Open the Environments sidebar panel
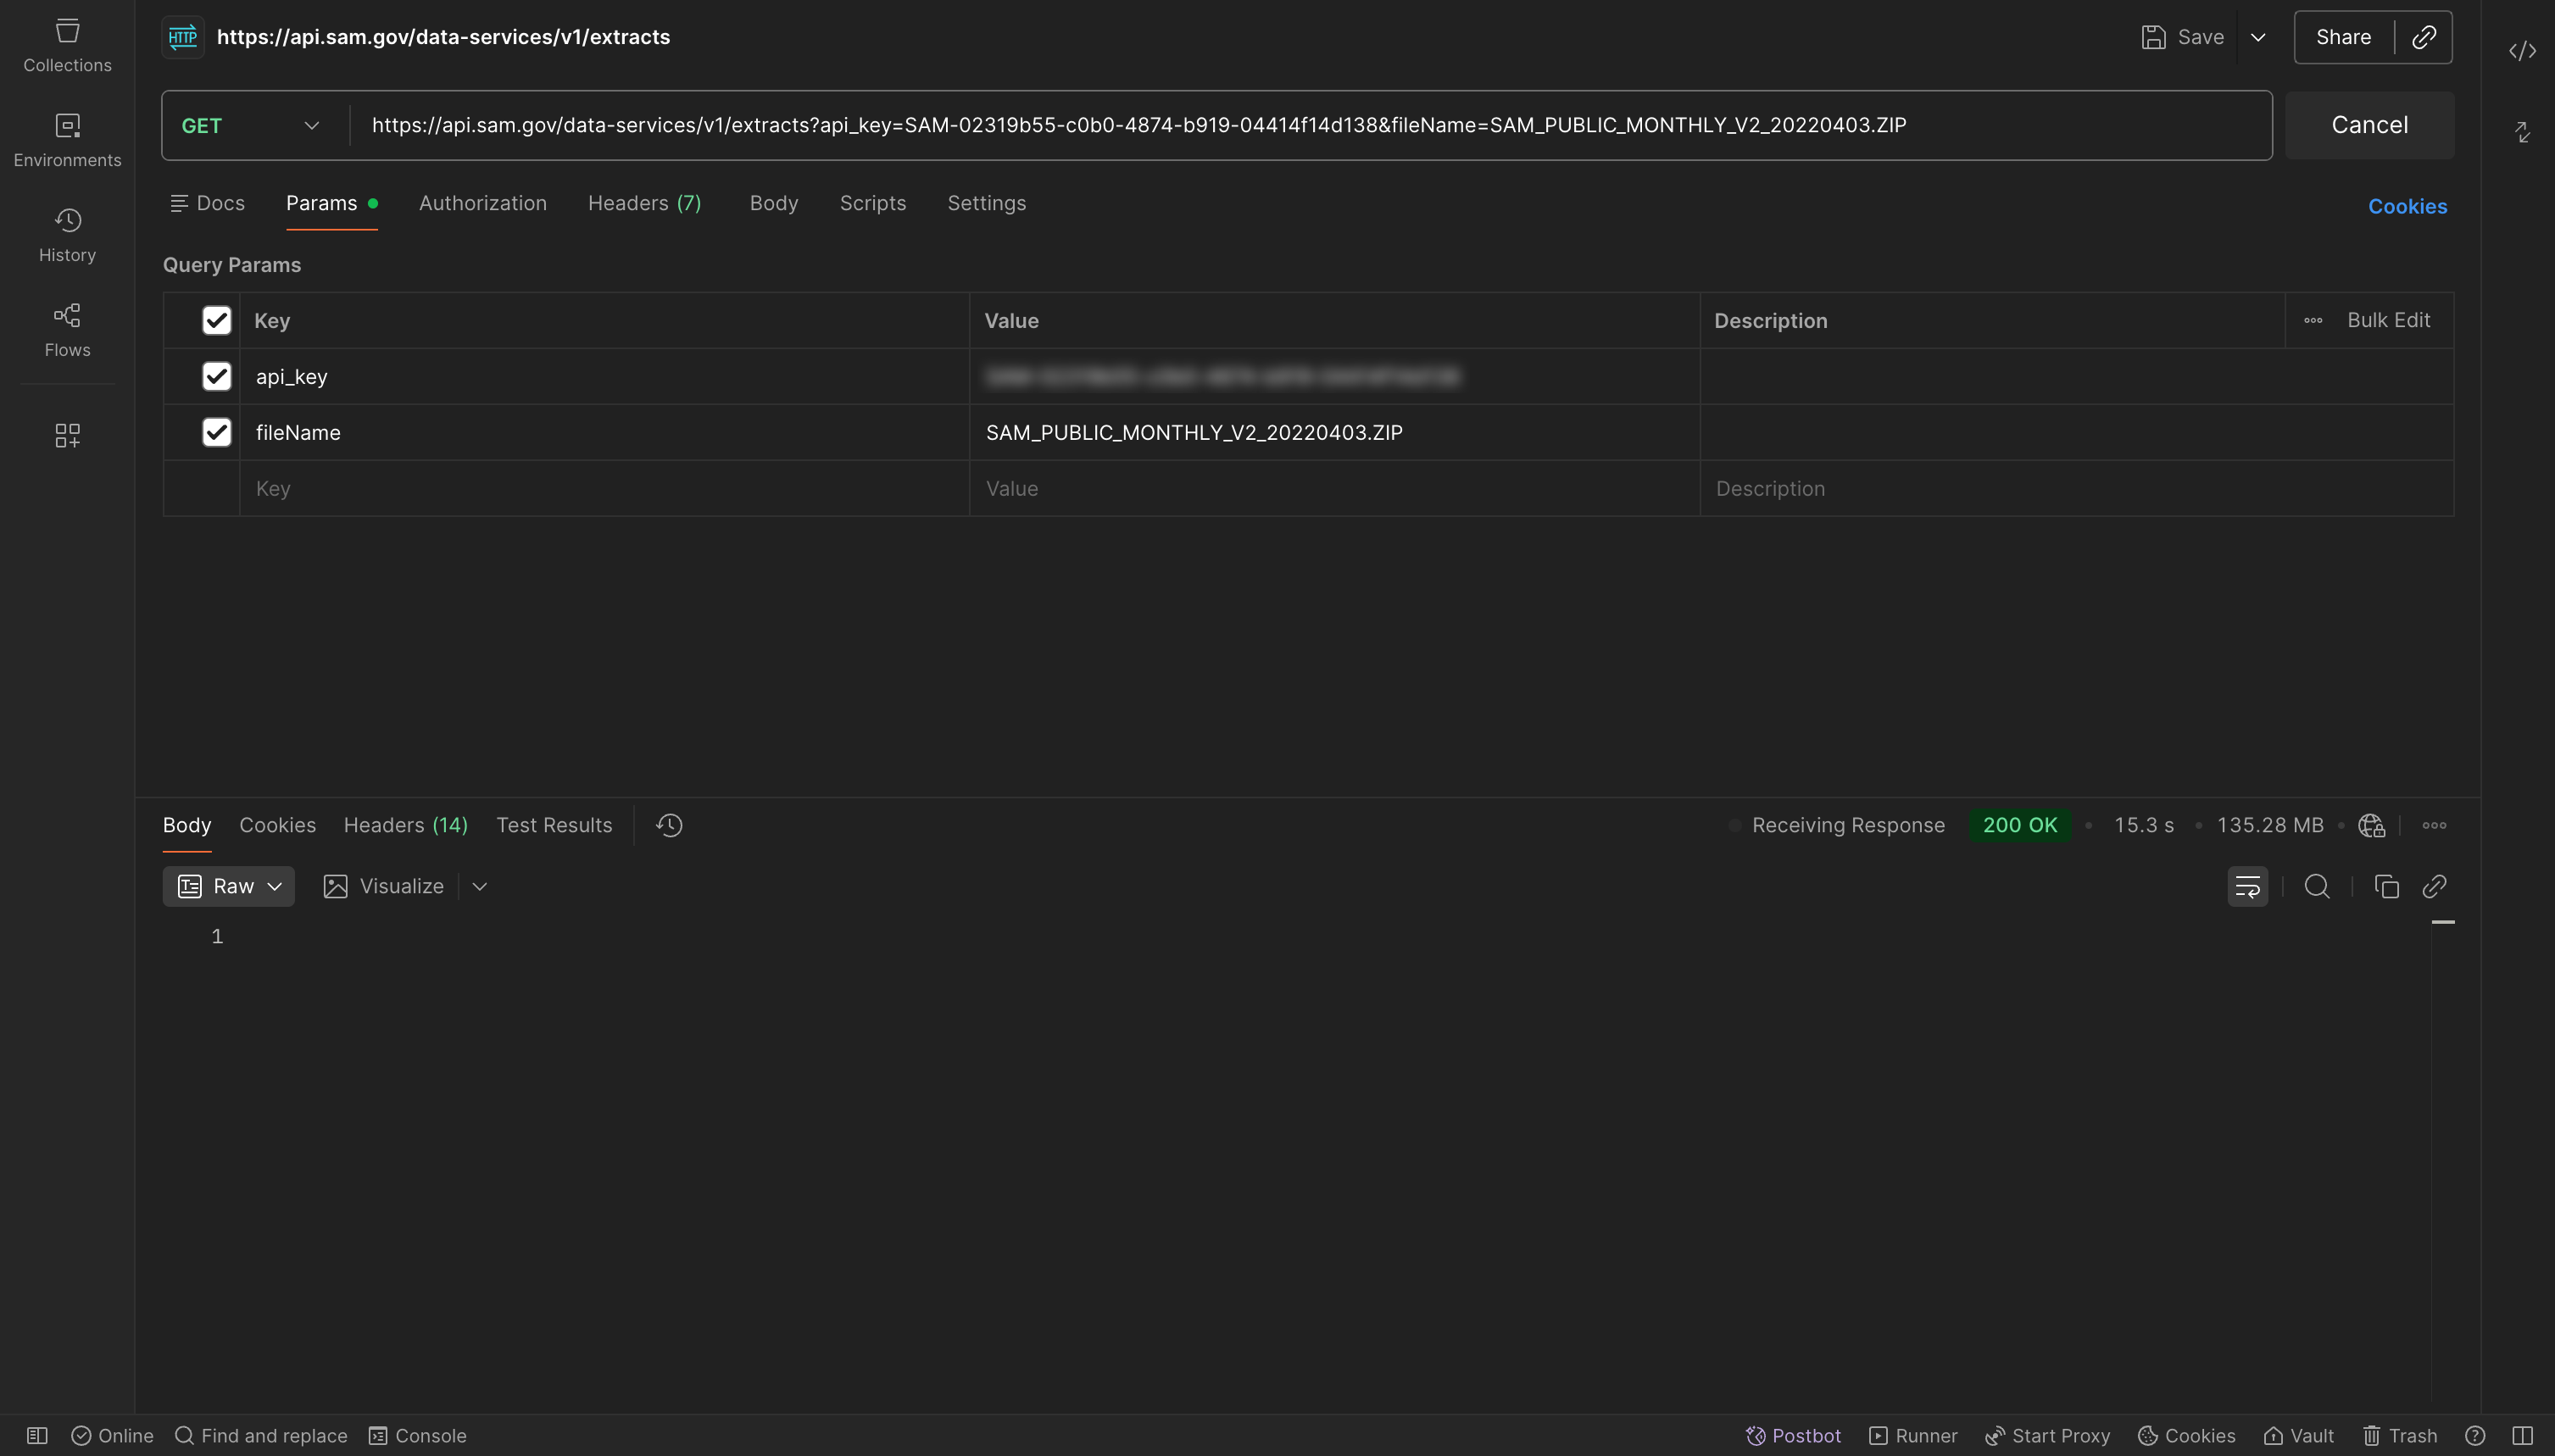Image resolution: width=2555 pixels, height=1456 pixels. [67, 140]
